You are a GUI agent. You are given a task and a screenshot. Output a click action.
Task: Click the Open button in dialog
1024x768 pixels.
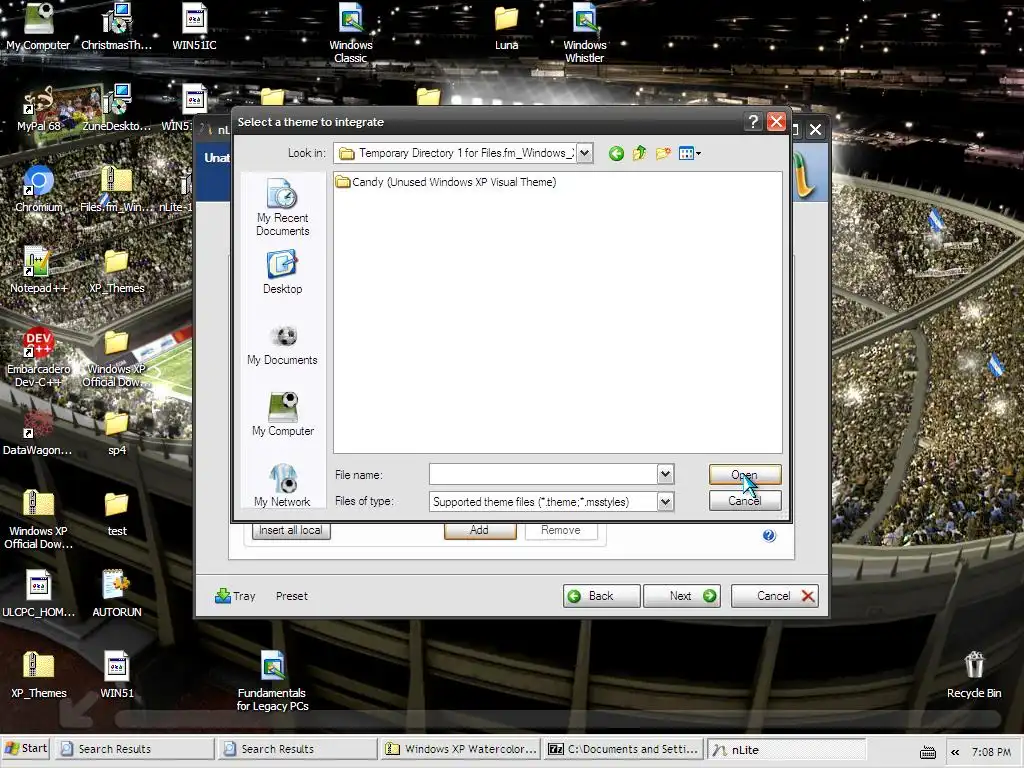tap(744, 475)
